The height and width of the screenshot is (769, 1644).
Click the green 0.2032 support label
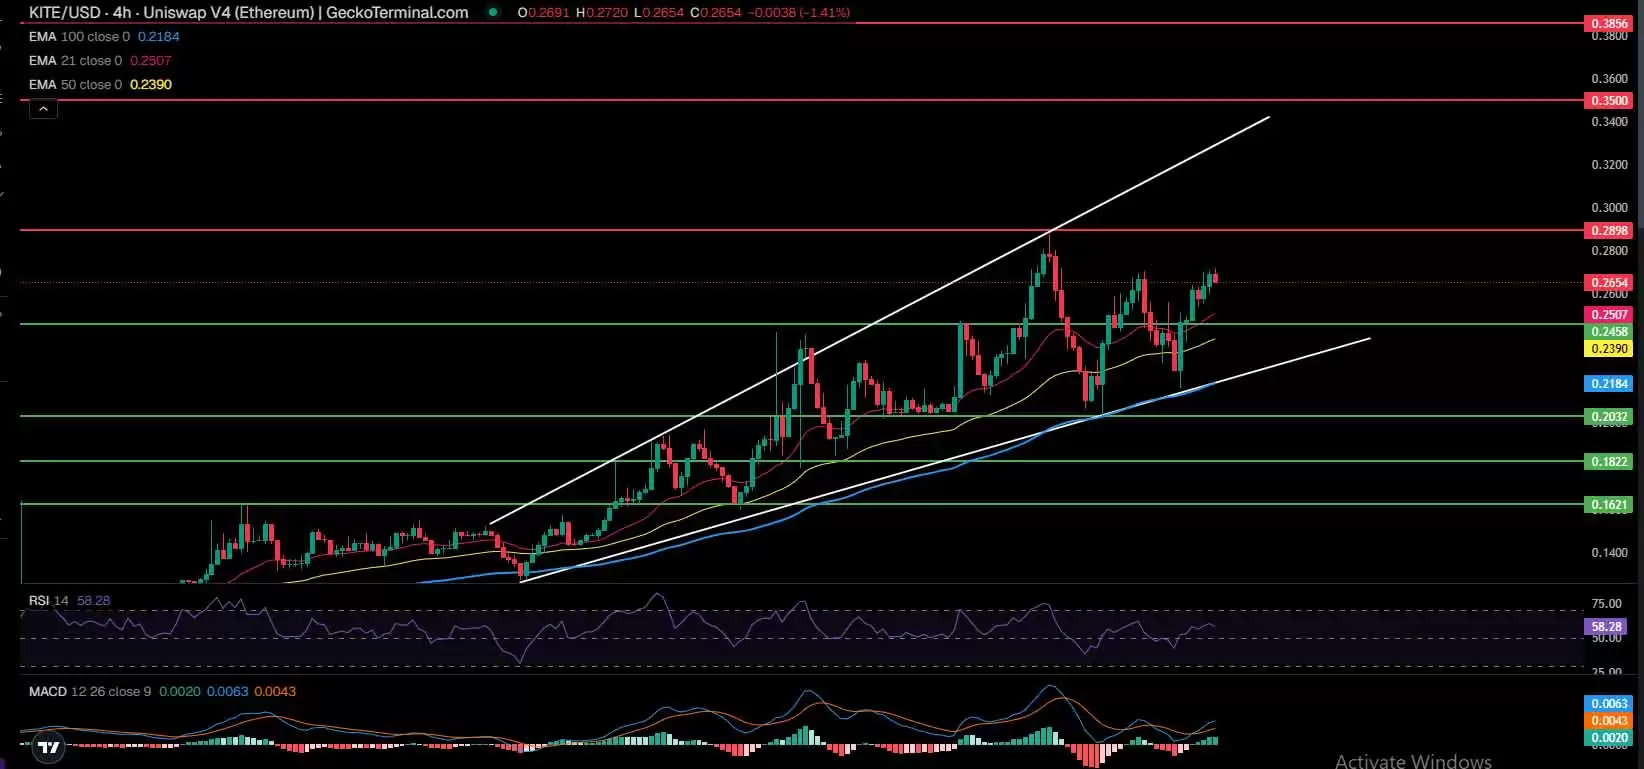coord(1608,416)
